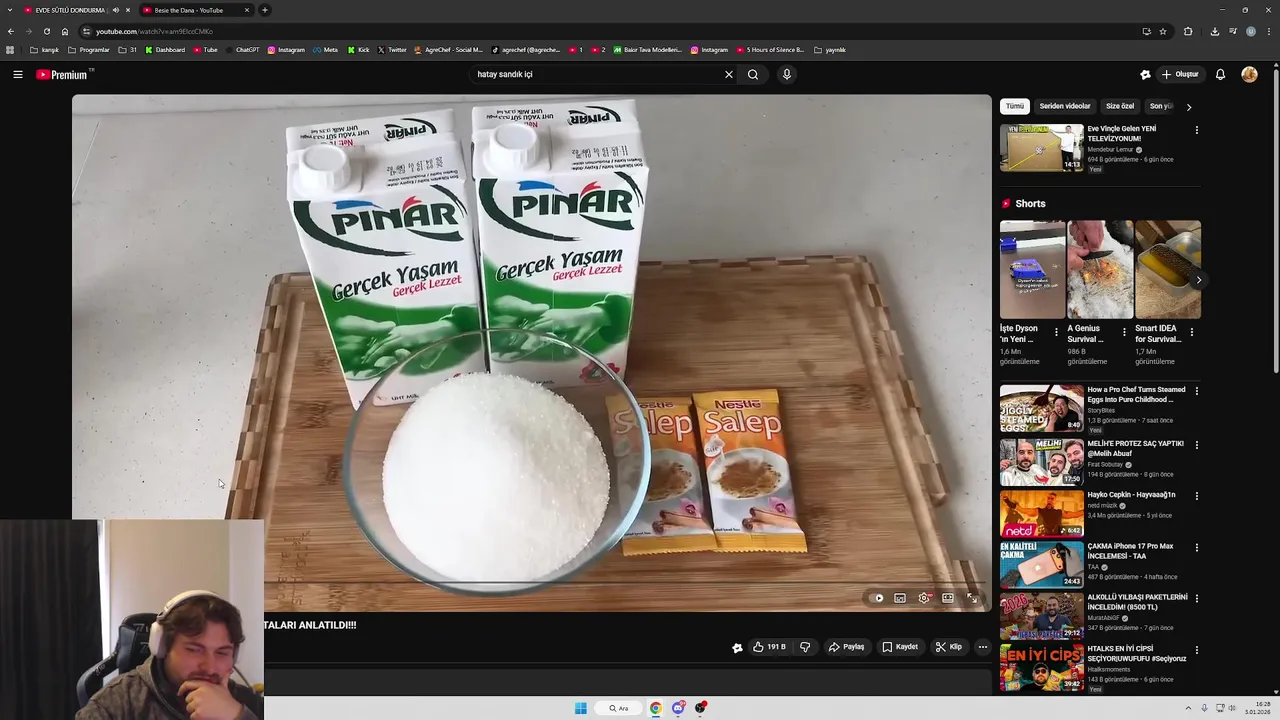The height and width of the screenshot is (720, 1280).
Task: Open Kick bookmark
Action: (359, 50)
